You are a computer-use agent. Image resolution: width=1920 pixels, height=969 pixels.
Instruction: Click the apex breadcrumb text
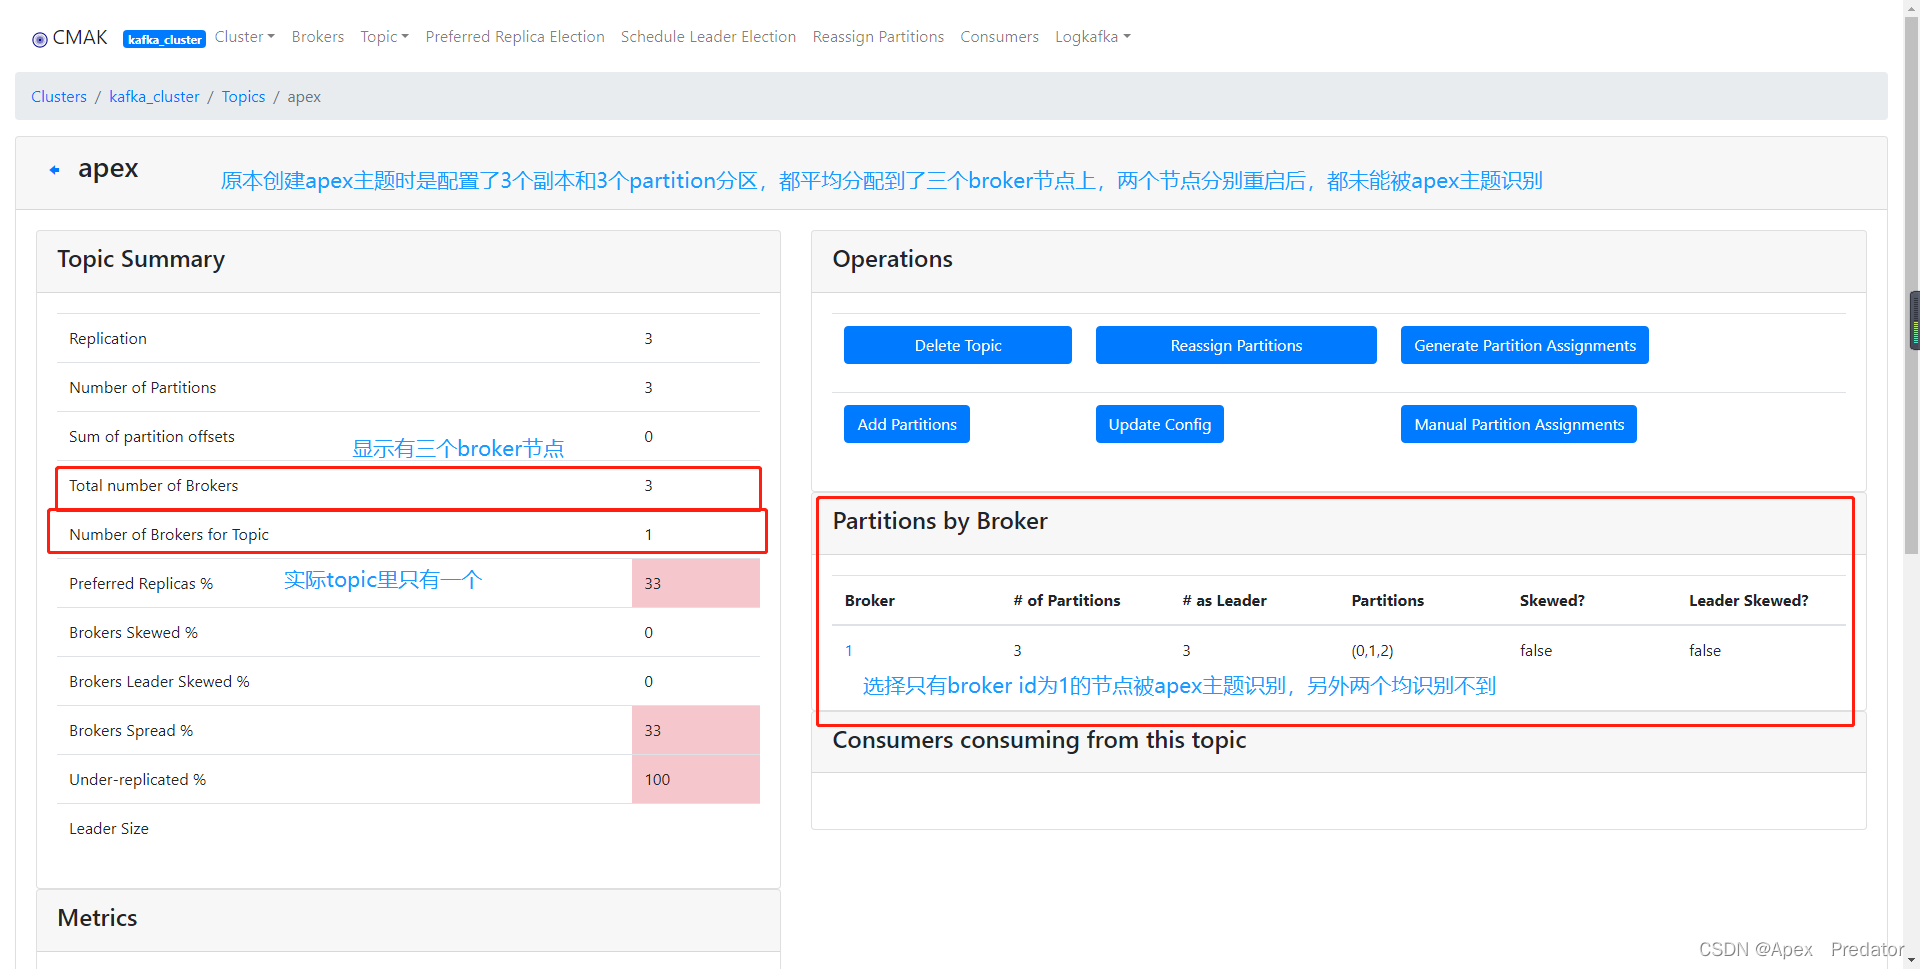click(304, 97)
